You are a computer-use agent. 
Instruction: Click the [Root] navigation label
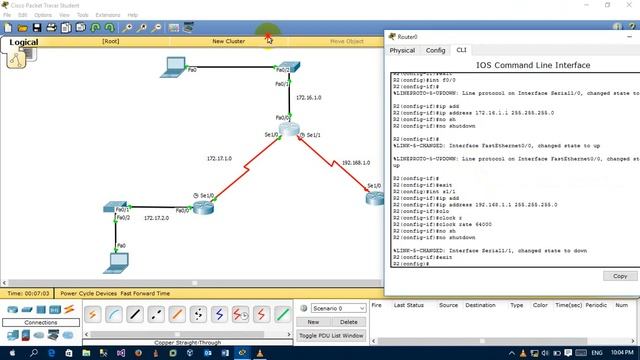pyautogui.click(x=111, y=41)
